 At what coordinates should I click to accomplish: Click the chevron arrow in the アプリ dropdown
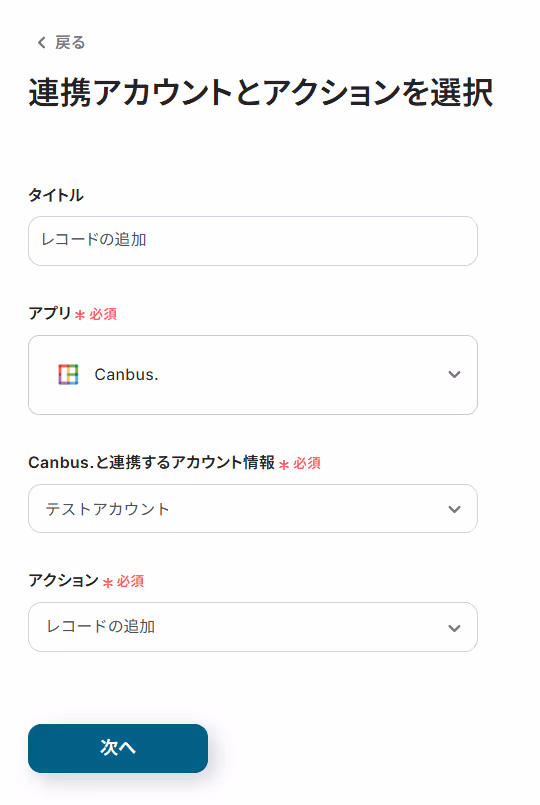[x=454, y=375]
